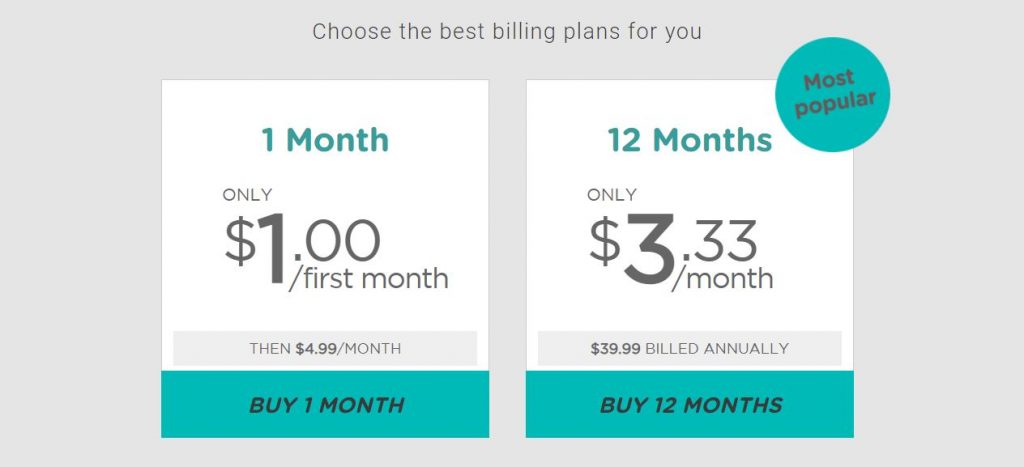Select the 1 Month plan heading
This screenshot has width=1024, height=467.
tap(325, 140)
